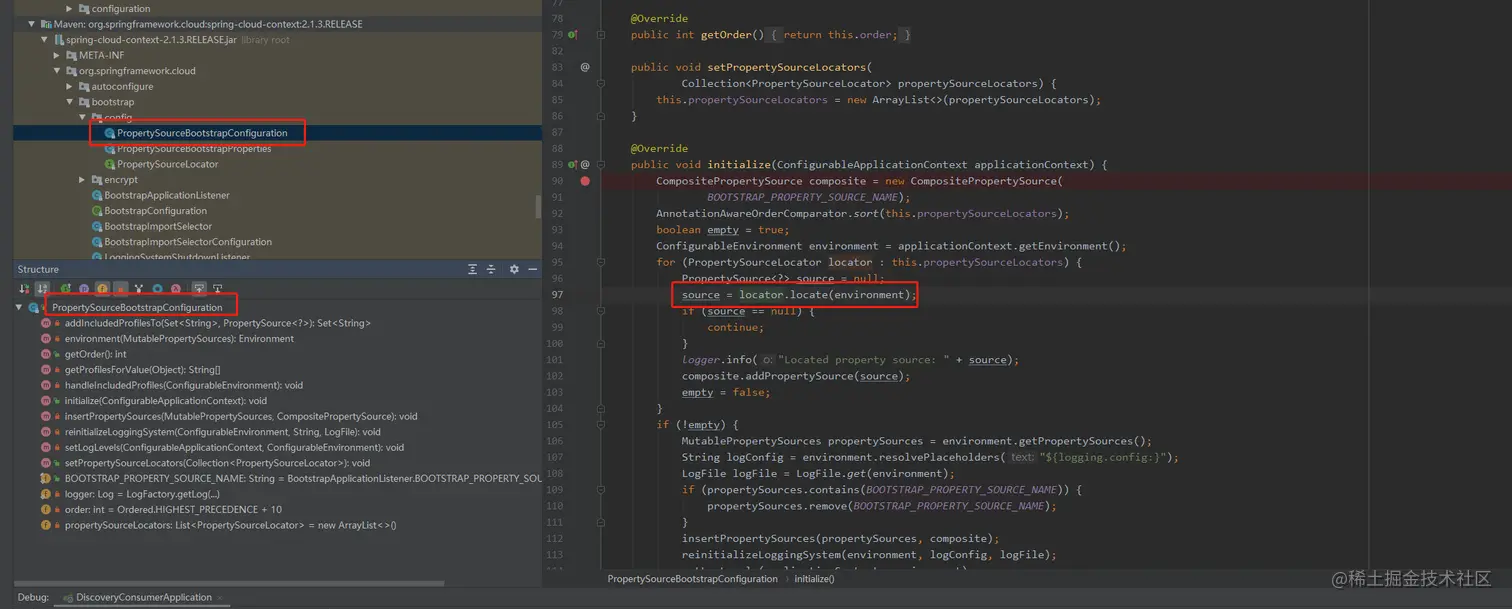Click override gutter icon on line 79
This screenshot has width=1512, height=609.
click(x=572, y=35)
